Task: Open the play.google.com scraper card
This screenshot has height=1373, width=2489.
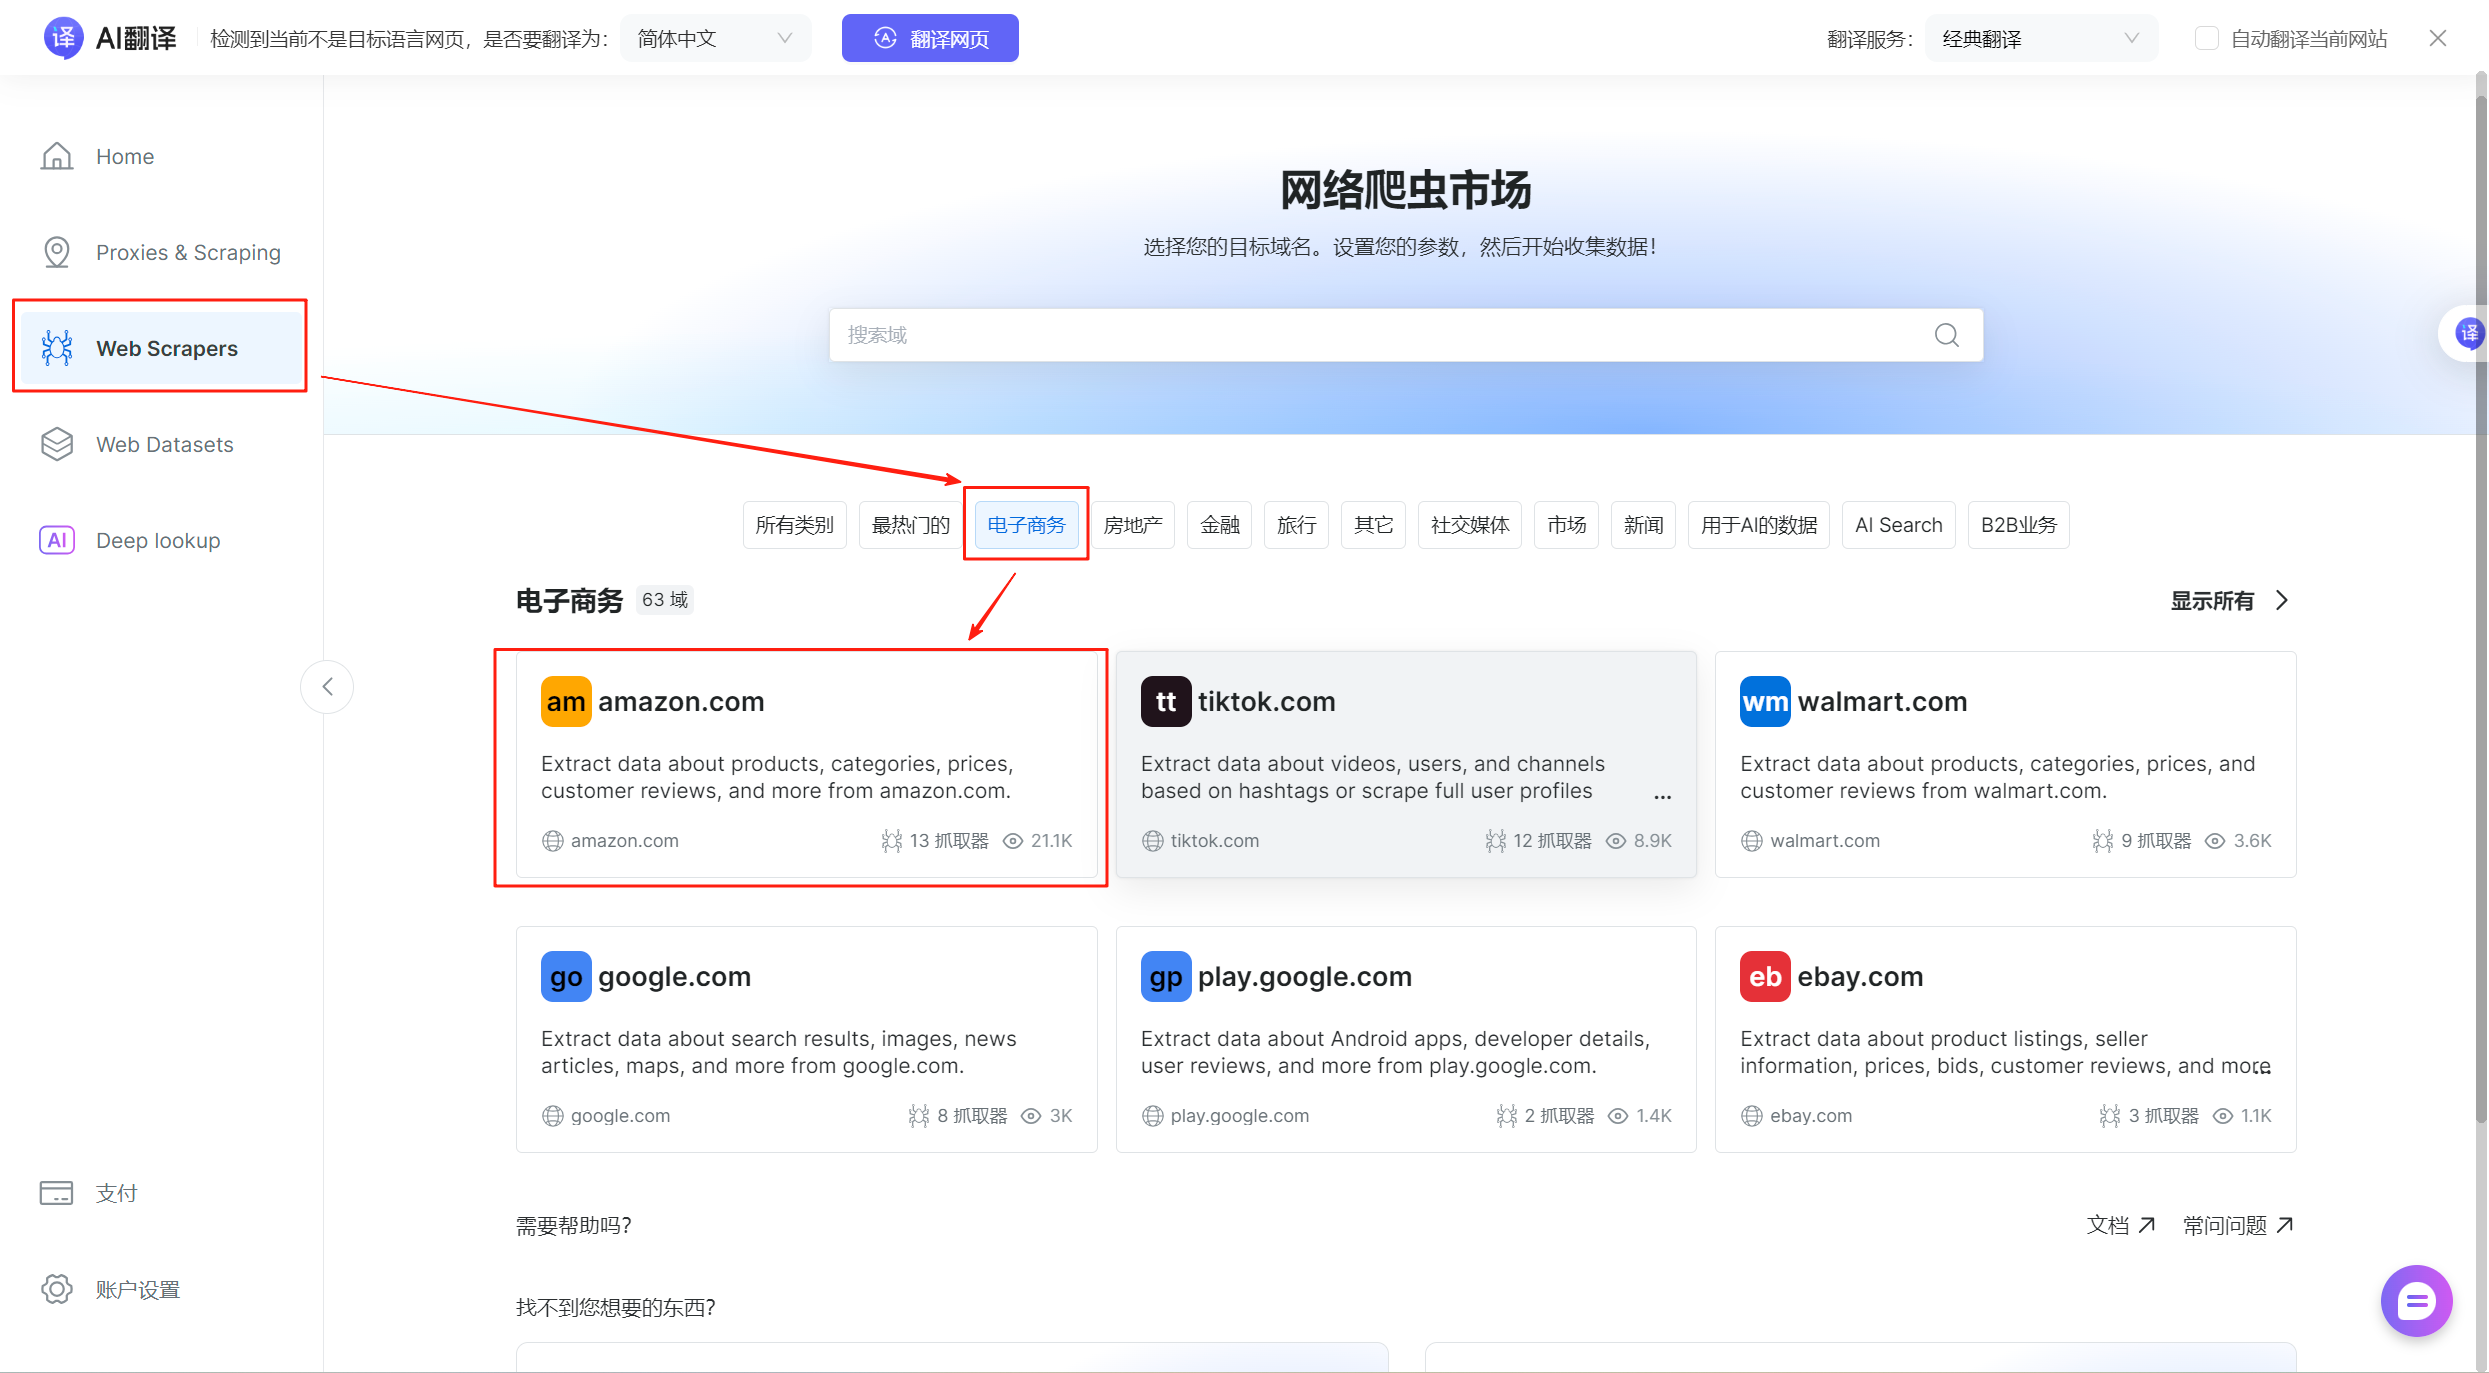Action: [1406, 1039]
